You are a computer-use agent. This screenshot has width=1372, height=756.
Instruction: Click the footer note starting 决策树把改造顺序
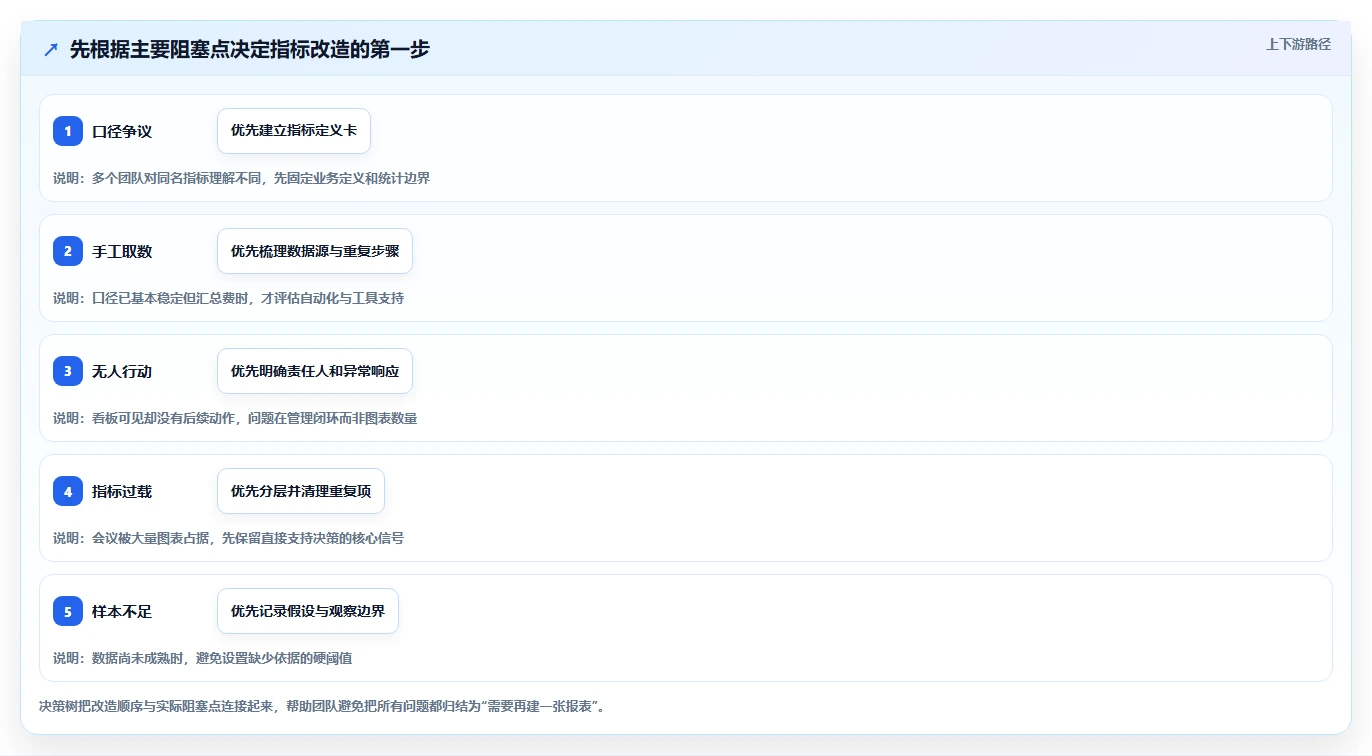click(x=322, y=706)
